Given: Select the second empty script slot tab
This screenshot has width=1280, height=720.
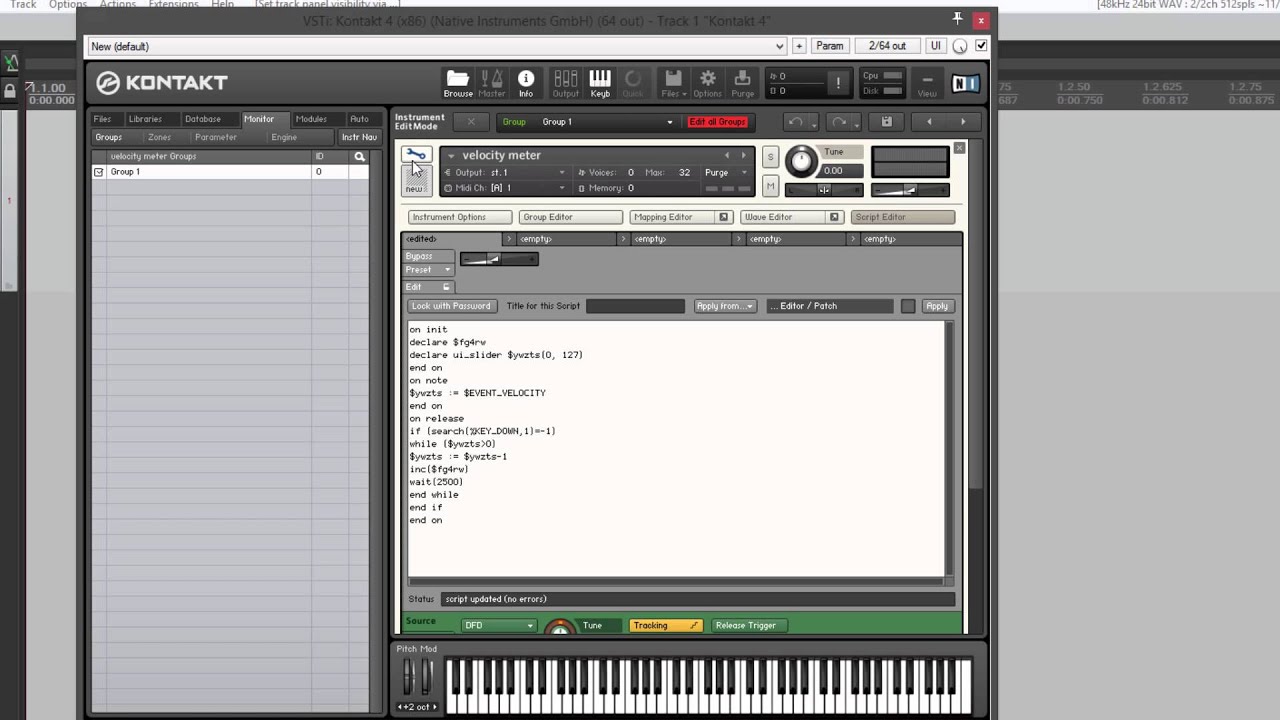Looking at the screenshot, I should point(680,239).
